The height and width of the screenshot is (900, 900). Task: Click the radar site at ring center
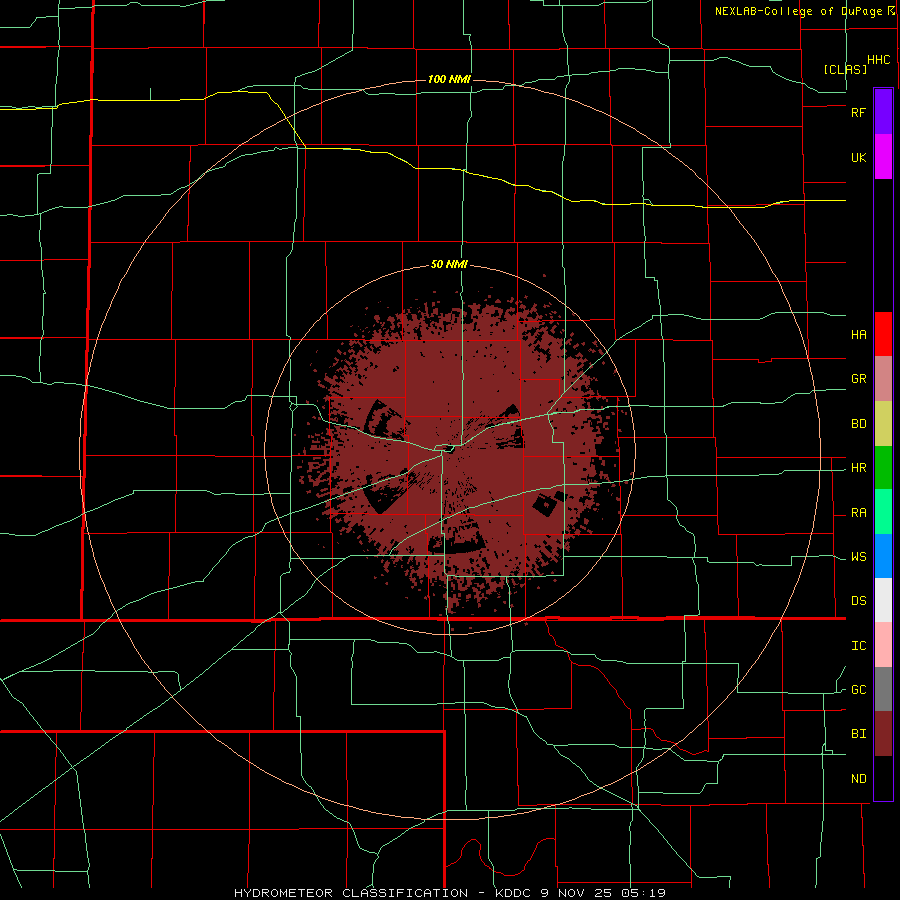point(450,449)
